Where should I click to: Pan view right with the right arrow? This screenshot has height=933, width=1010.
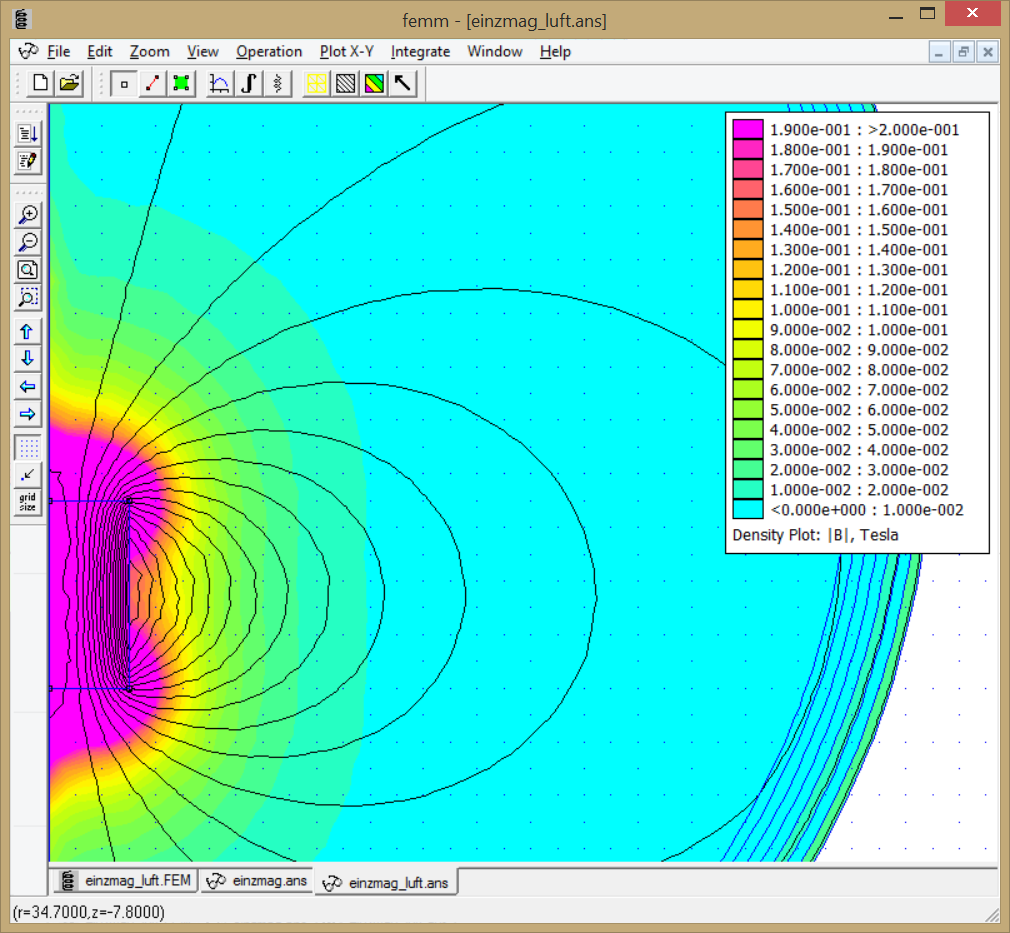click(x=28, y=414)
